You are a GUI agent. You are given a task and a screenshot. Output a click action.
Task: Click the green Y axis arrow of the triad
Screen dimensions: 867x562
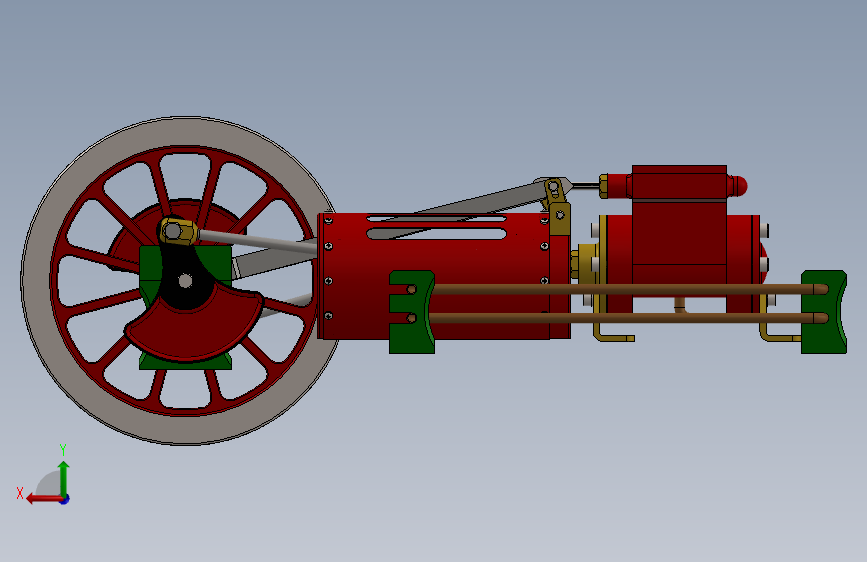click(64, 478)
